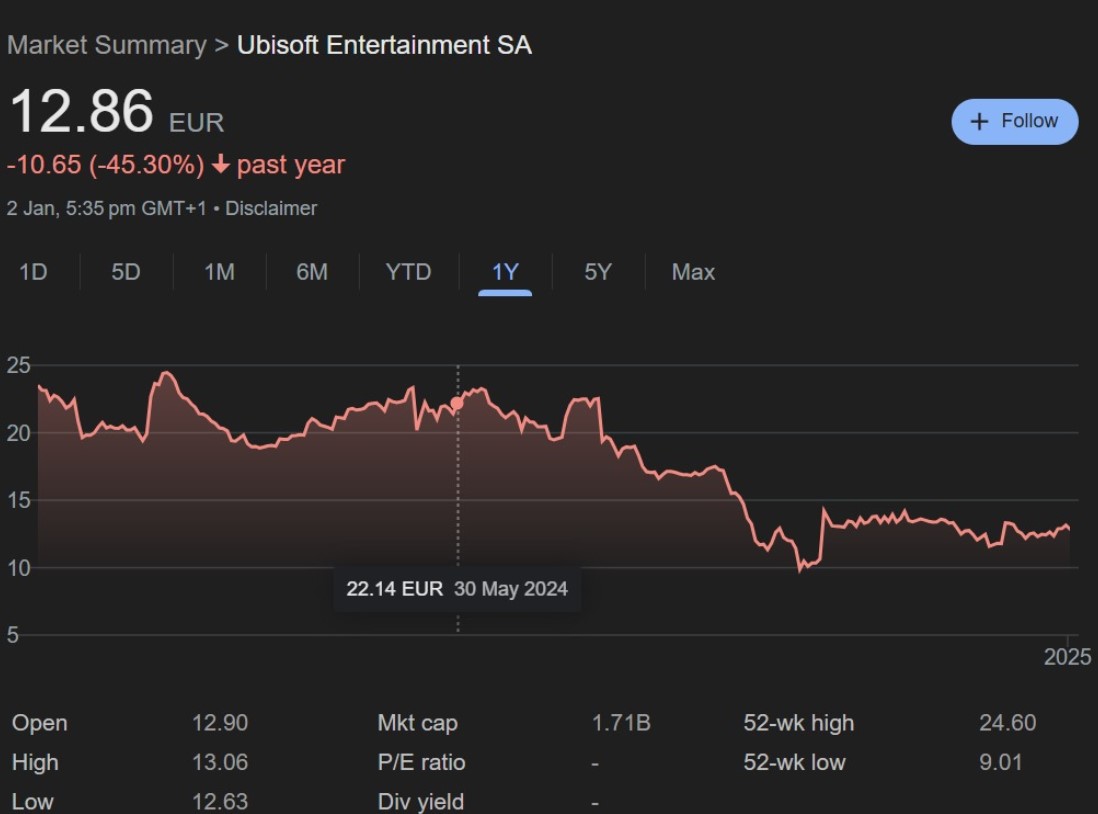Click the Follow button
Viewport: 1098px width, 814px height.
(x=1015, y=122)
